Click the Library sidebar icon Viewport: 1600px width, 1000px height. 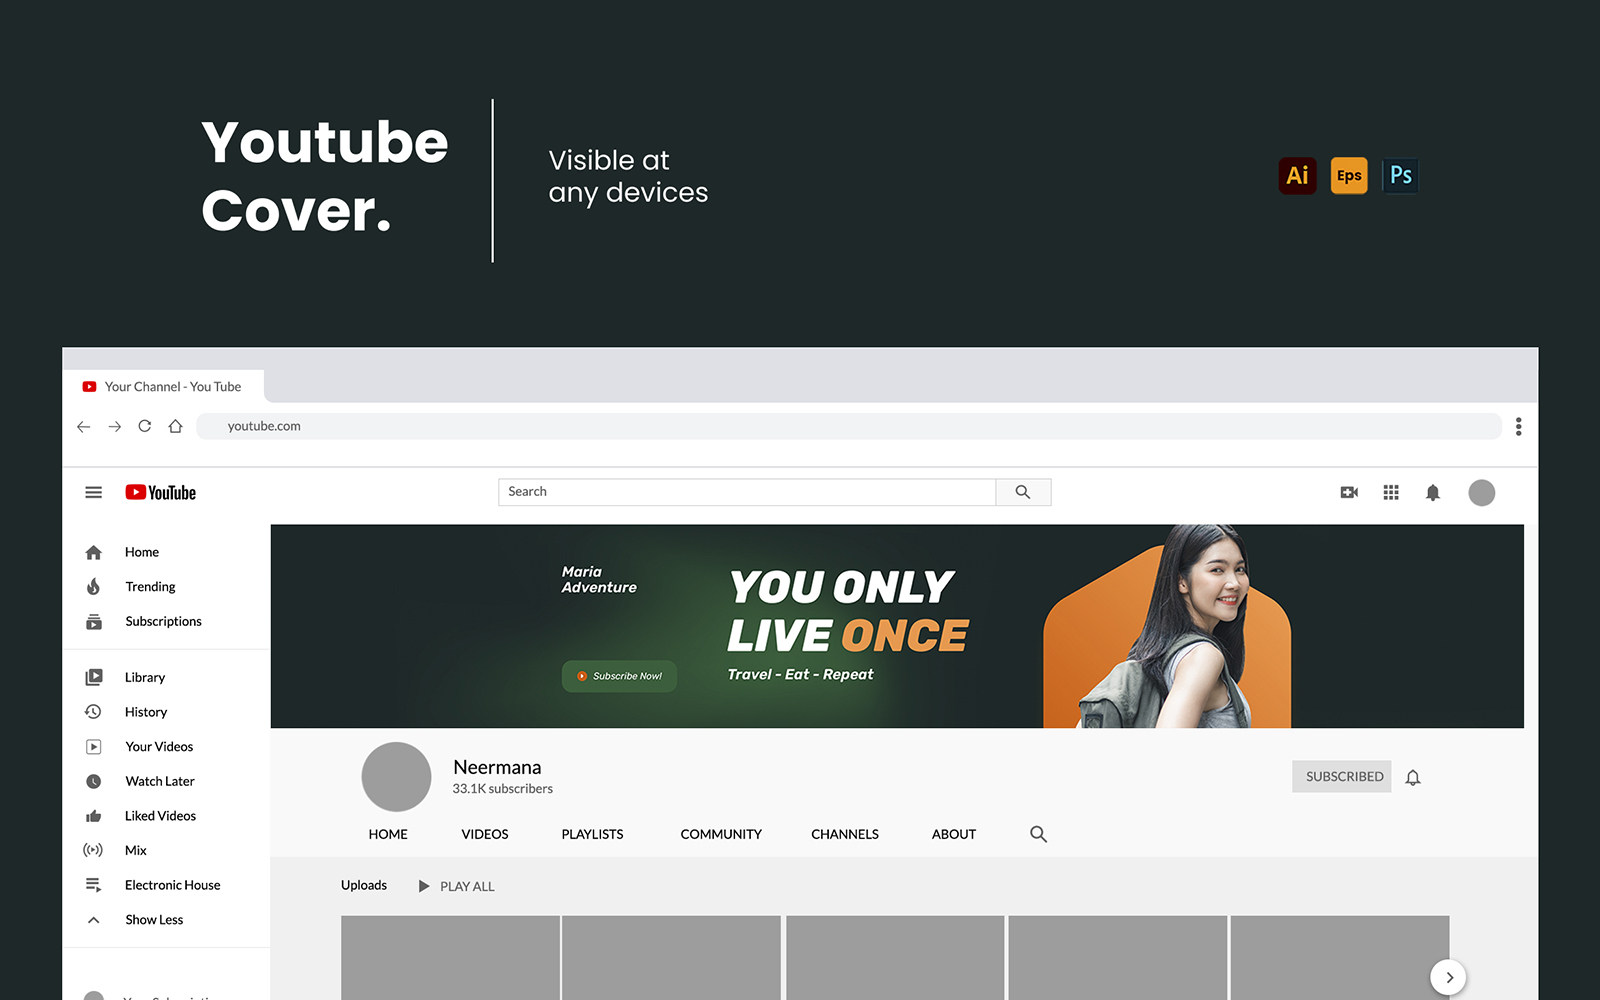[x=94, y=677]
